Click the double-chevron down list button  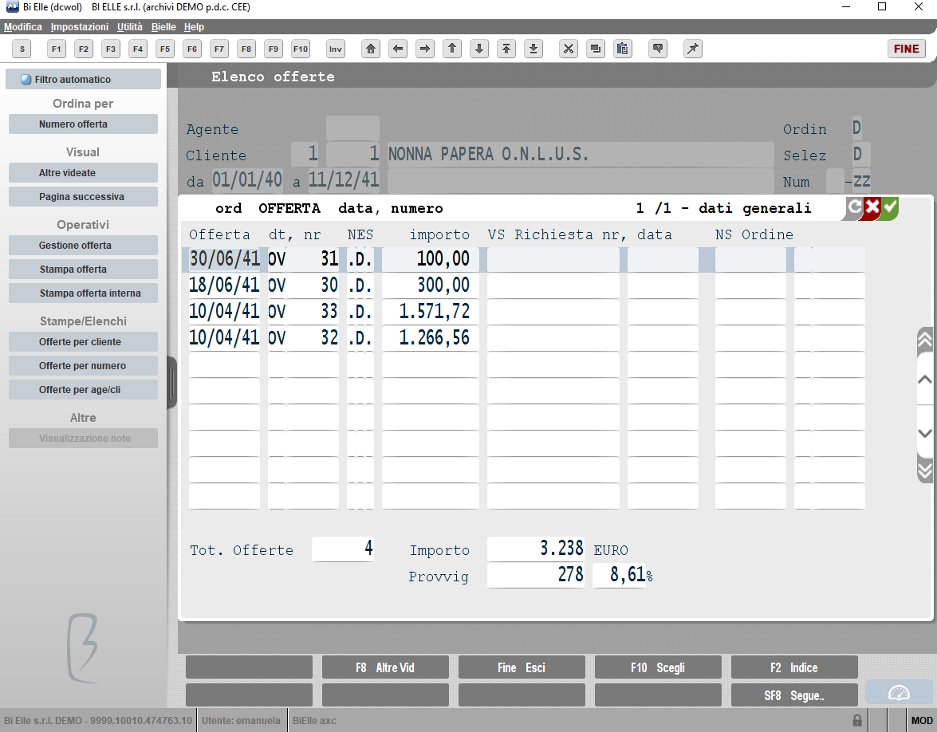click(924, 469)
